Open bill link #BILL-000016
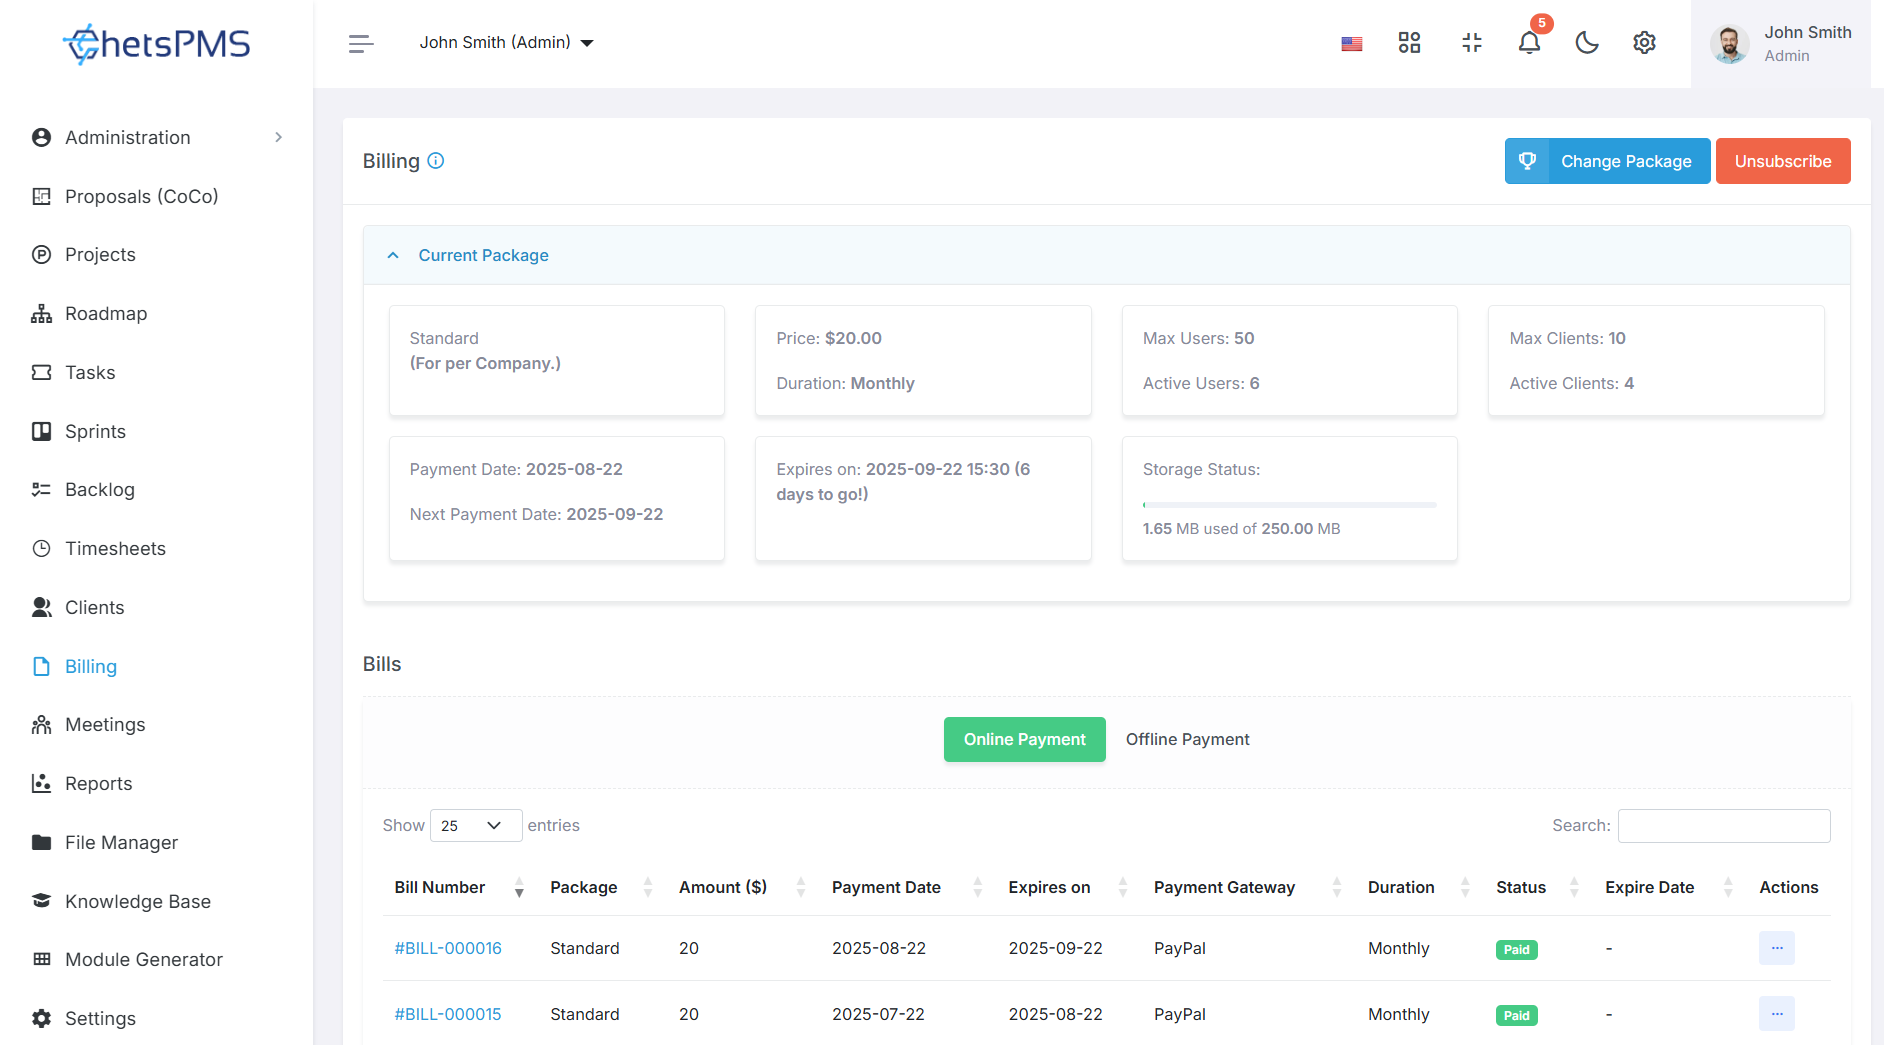 [x=448, y=949]
